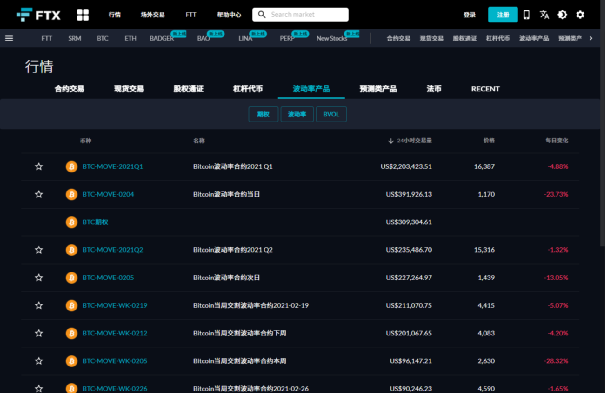Click the mobile app phone icon
Image resolution: width=605 pixels, height=393 pixels.
click(x=526, y=15)
